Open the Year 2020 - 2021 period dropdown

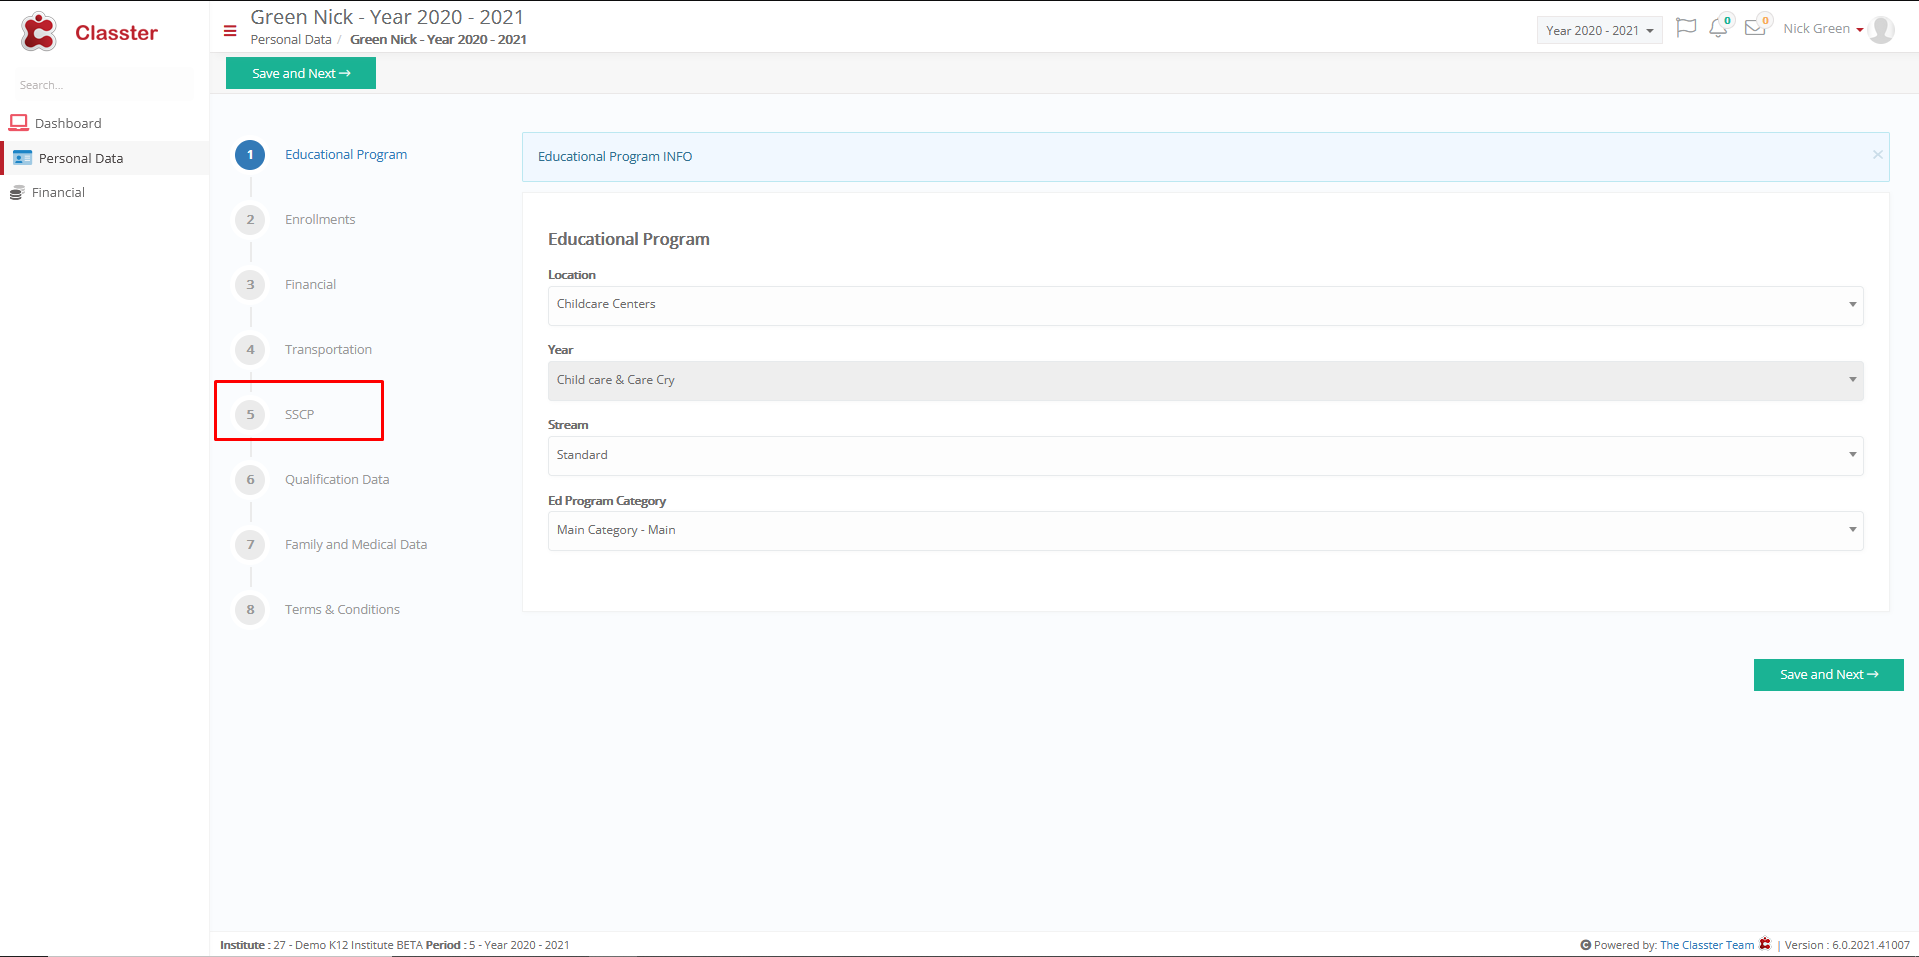pyautogui.click(x=1599, y=30)
